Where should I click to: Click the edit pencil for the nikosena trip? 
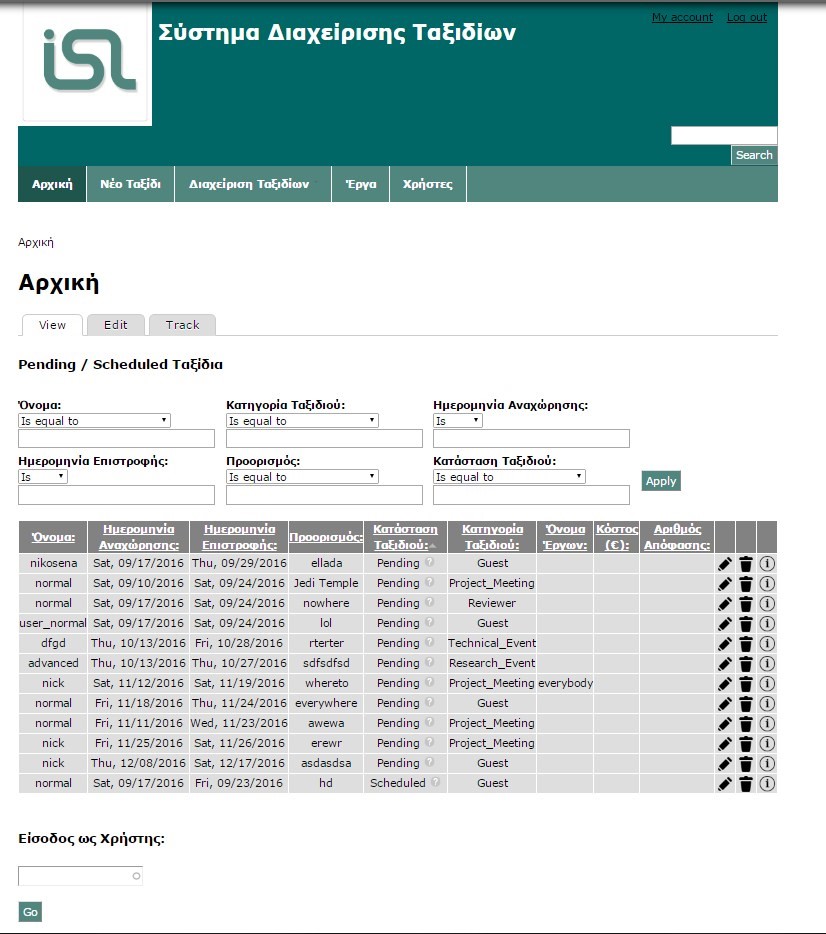(x=725, y=564)
